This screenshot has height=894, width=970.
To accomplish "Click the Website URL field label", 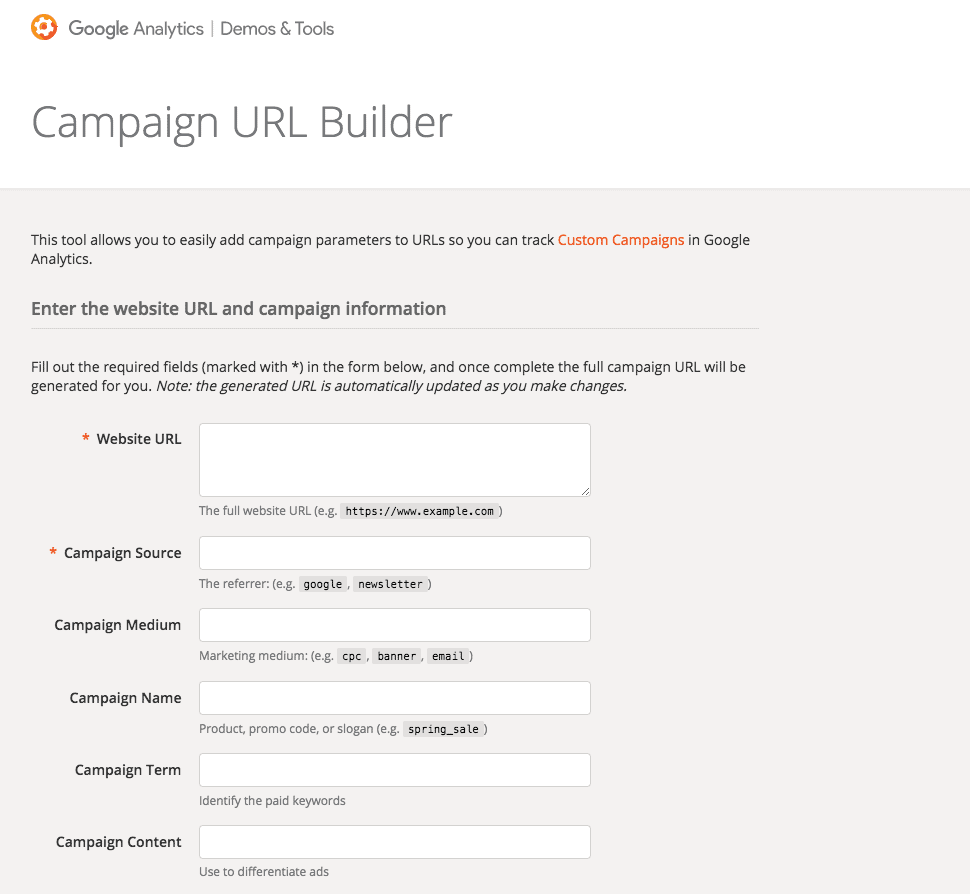I will point(139,439).
